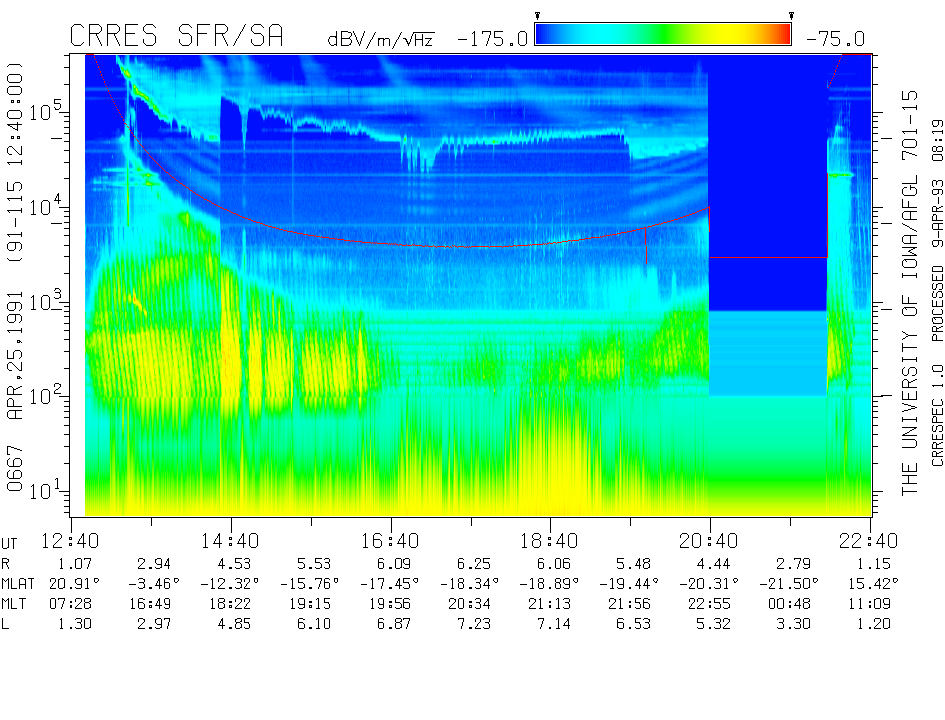Image resolution: width=945 pixels, height=720 pixels.
Task: Click the L value 7.23
Action: tap(471, 624)
